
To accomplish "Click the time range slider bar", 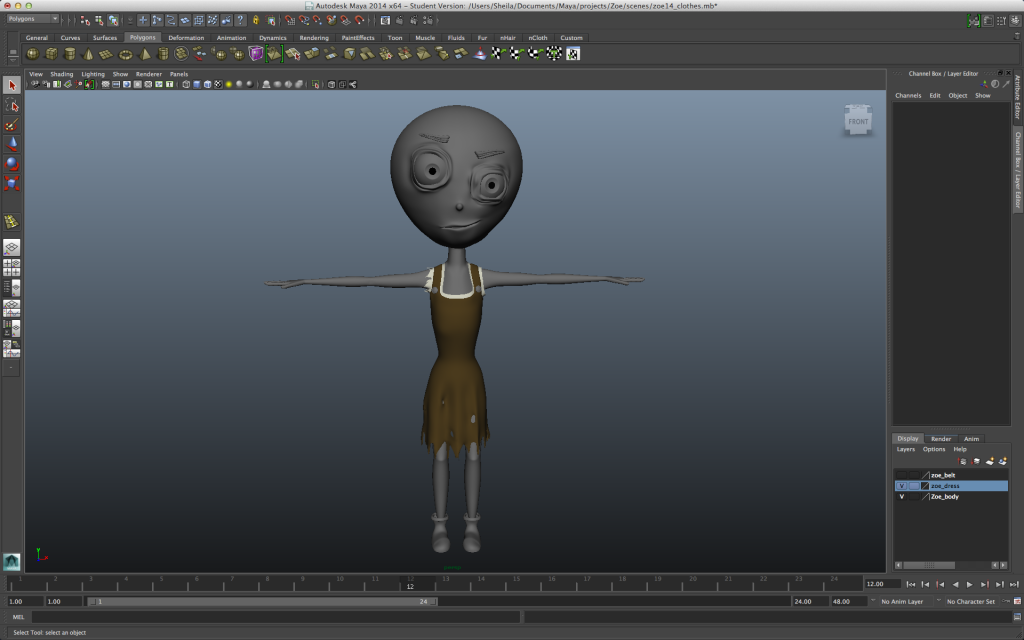I will click(261, 601).
